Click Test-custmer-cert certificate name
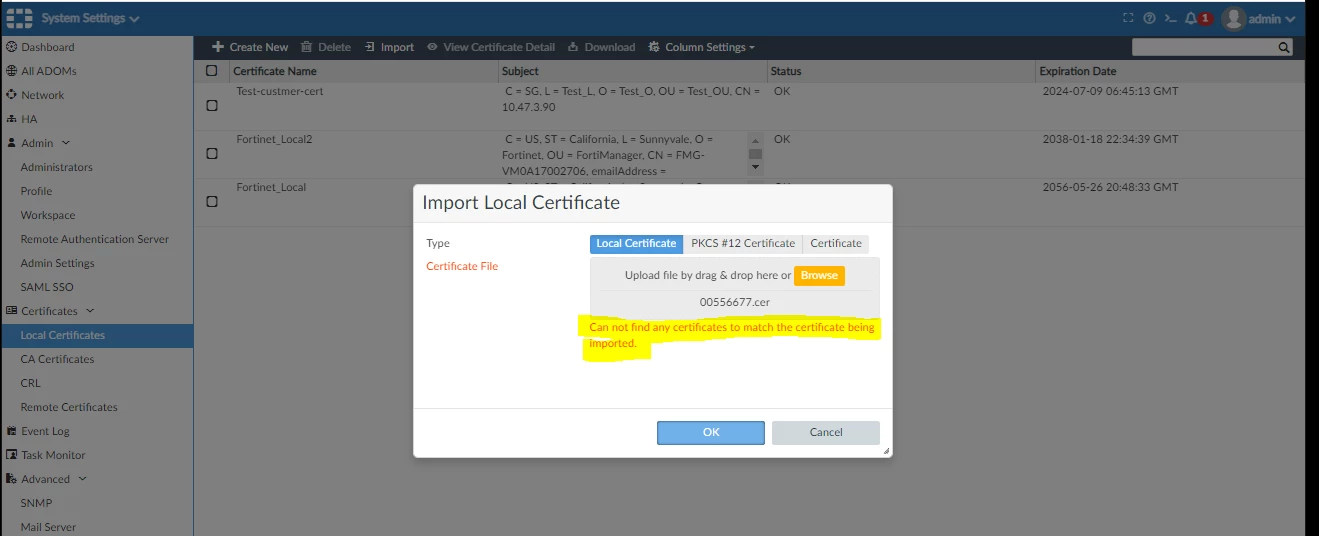1319x536 pixels. pos(280,91)
